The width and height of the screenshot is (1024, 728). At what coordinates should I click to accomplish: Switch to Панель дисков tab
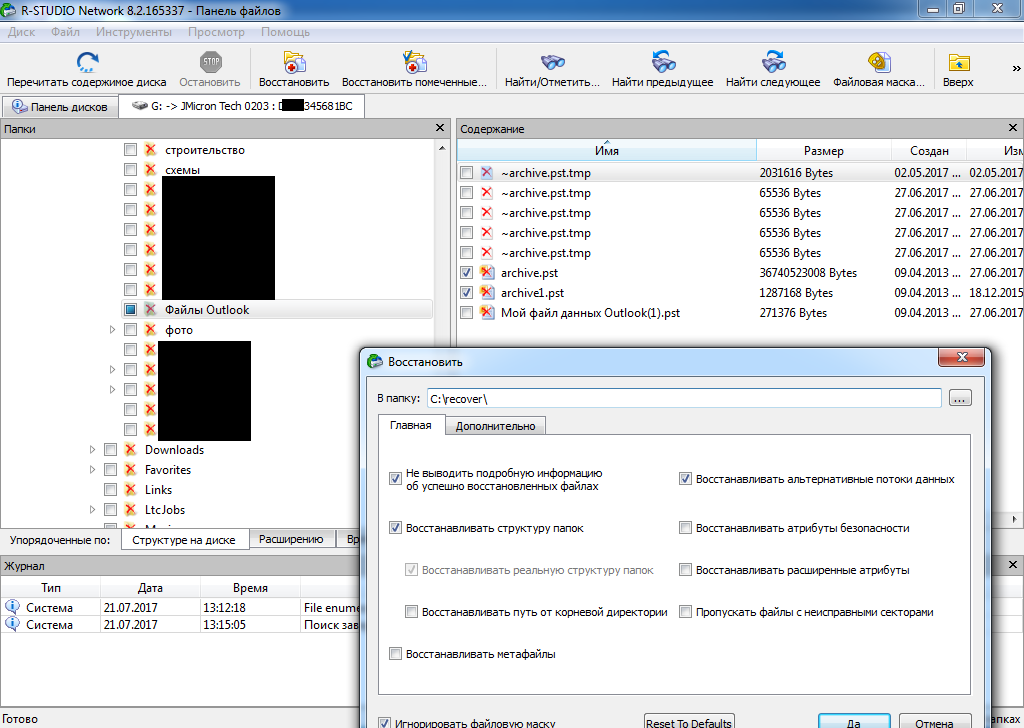[x=60, y=106]
